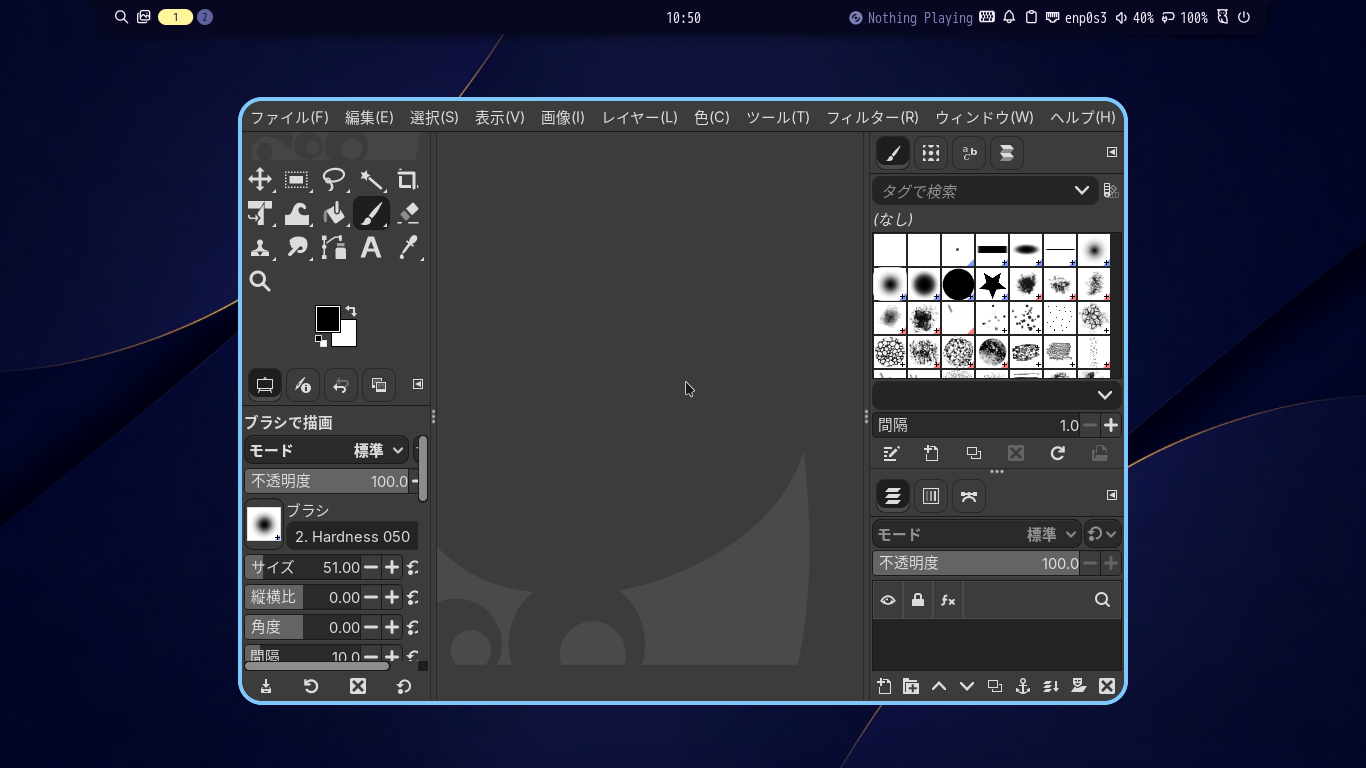Open the 編集(E) menu

coord(369,117)
